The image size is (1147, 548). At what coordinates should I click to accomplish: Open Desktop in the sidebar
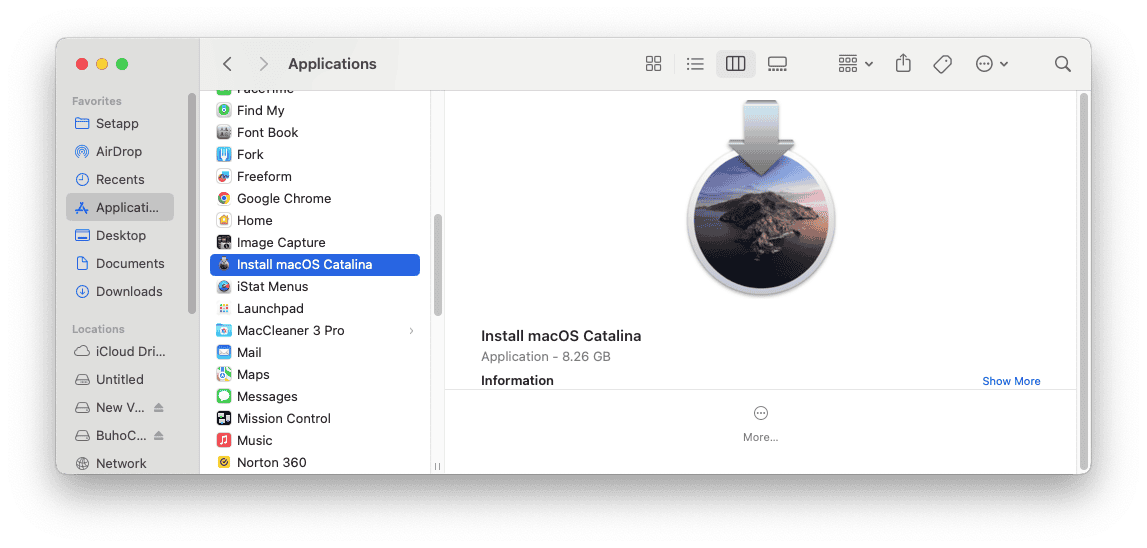click(120, 236)
